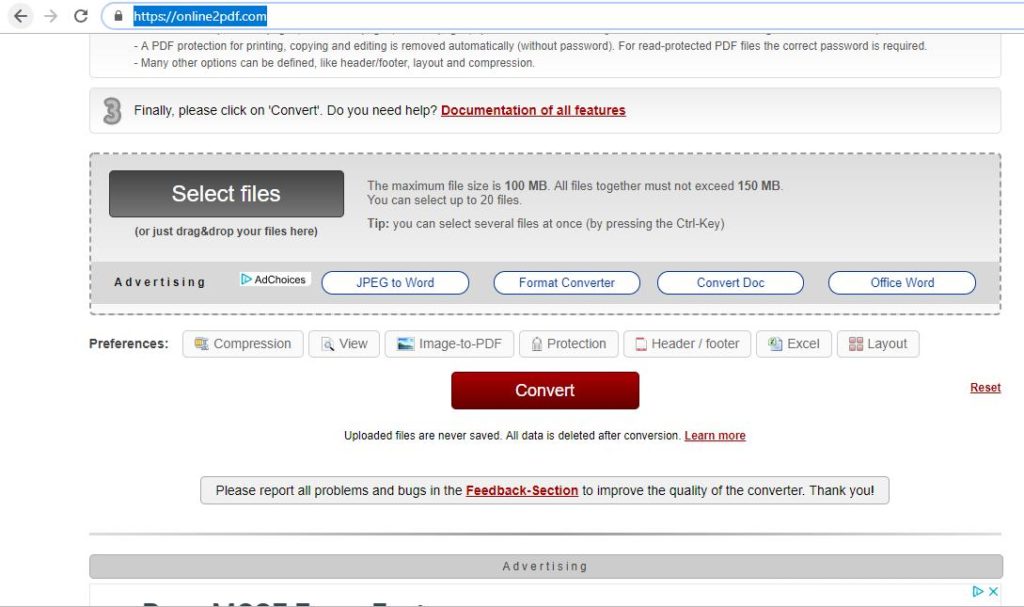
Task: Click the padlock site security icon
Action: pos(118,16)
